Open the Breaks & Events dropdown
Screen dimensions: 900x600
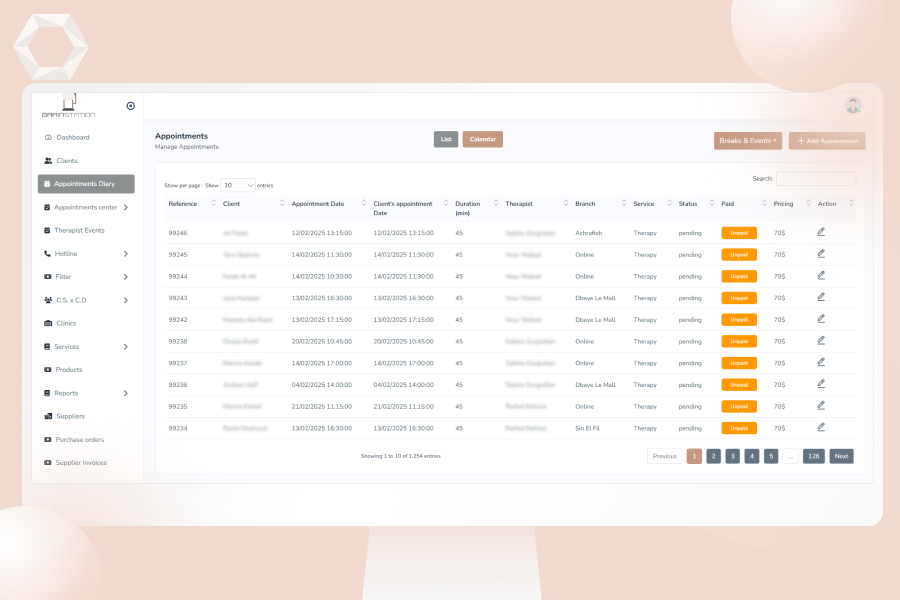[x=748, y=141]
